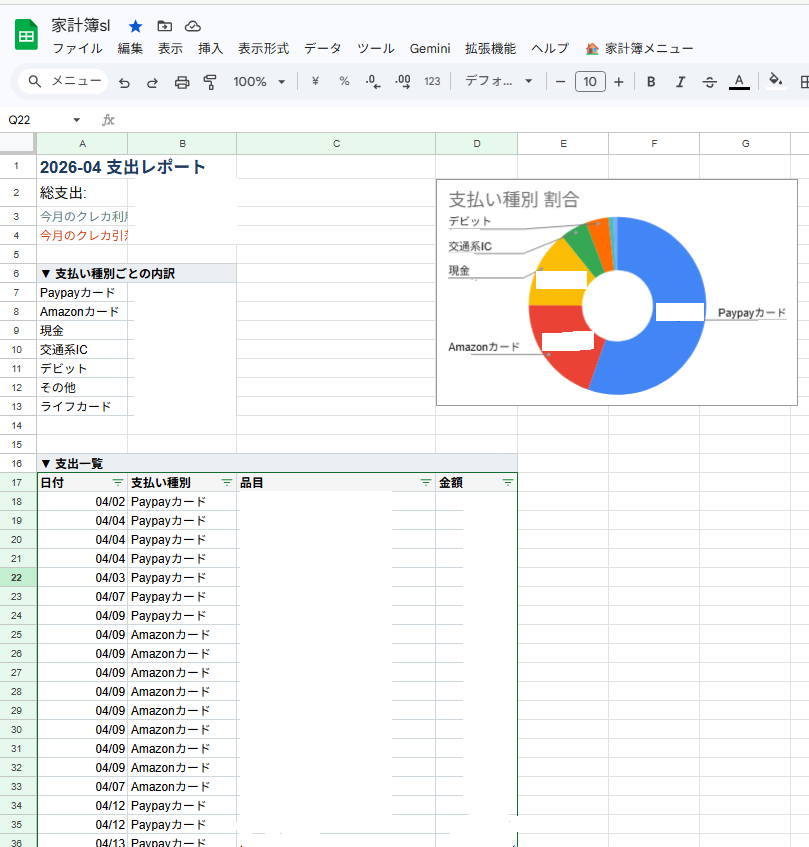The image size is (809, 847).
Task: Open the 編集 menu
Action: 130,49
